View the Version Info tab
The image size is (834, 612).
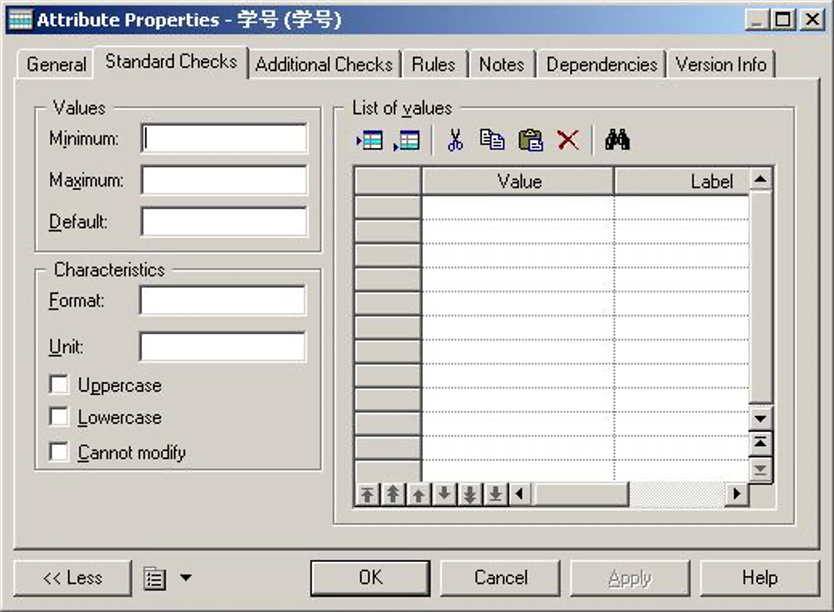pos(721,65)
